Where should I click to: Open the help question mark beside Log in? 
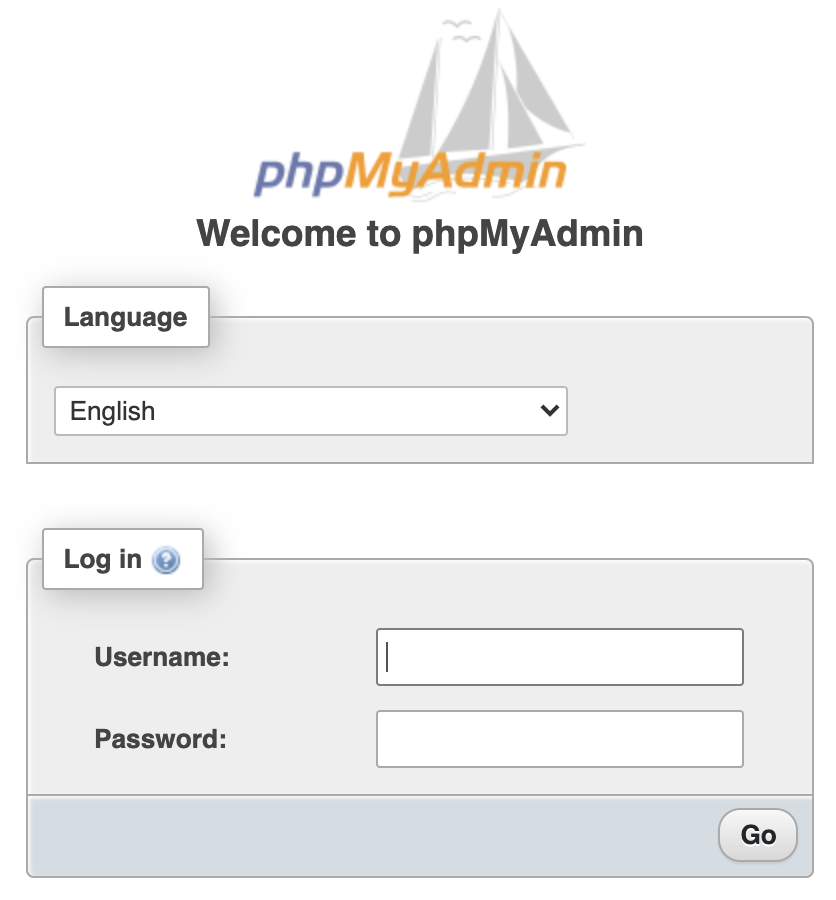tap(166, 561)
